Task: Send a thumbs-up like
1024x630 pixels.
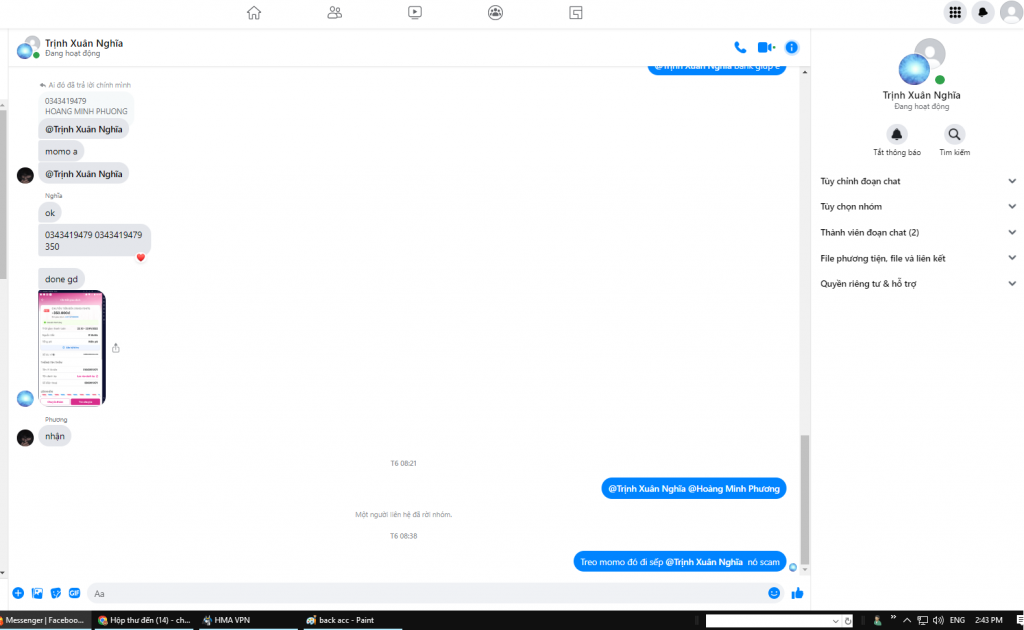Action: pyautogui.click(x=797, y=593)
